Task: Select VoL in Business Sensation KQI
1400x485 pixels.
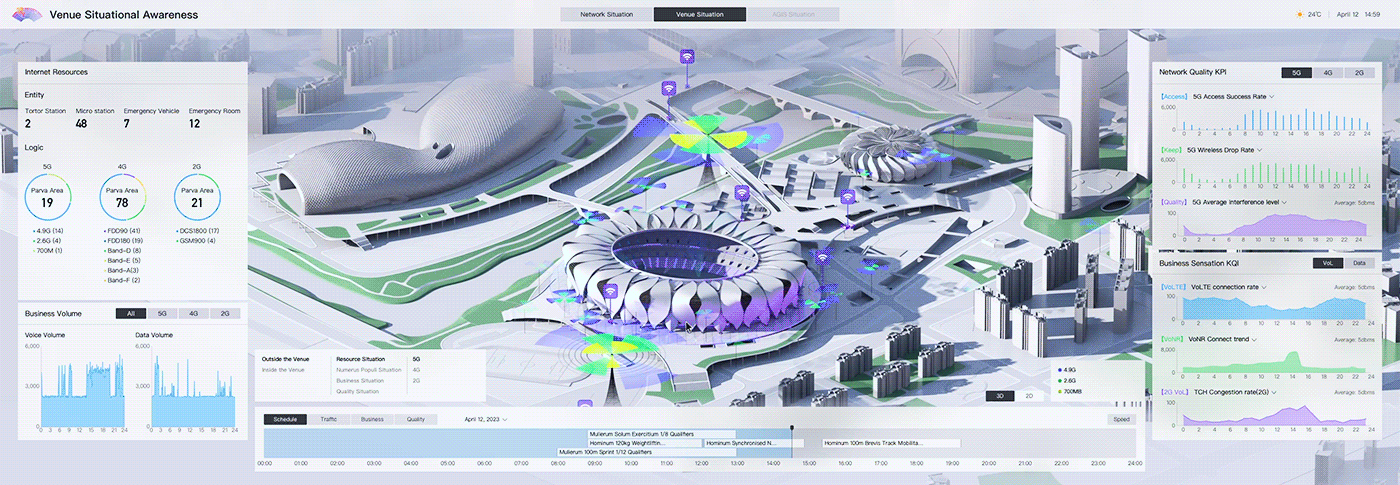Action: pos(1328,263)
